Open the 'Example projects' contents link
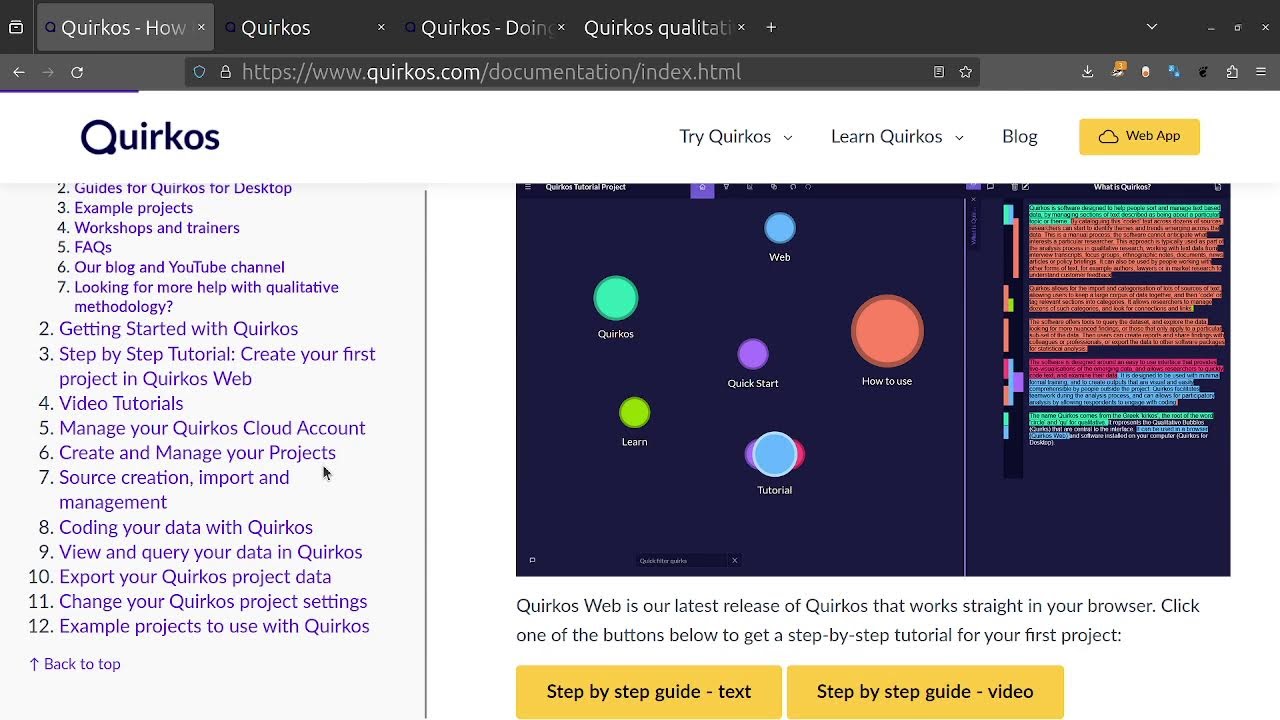This screenshot has width=1280, height=720. coord(133,208)
